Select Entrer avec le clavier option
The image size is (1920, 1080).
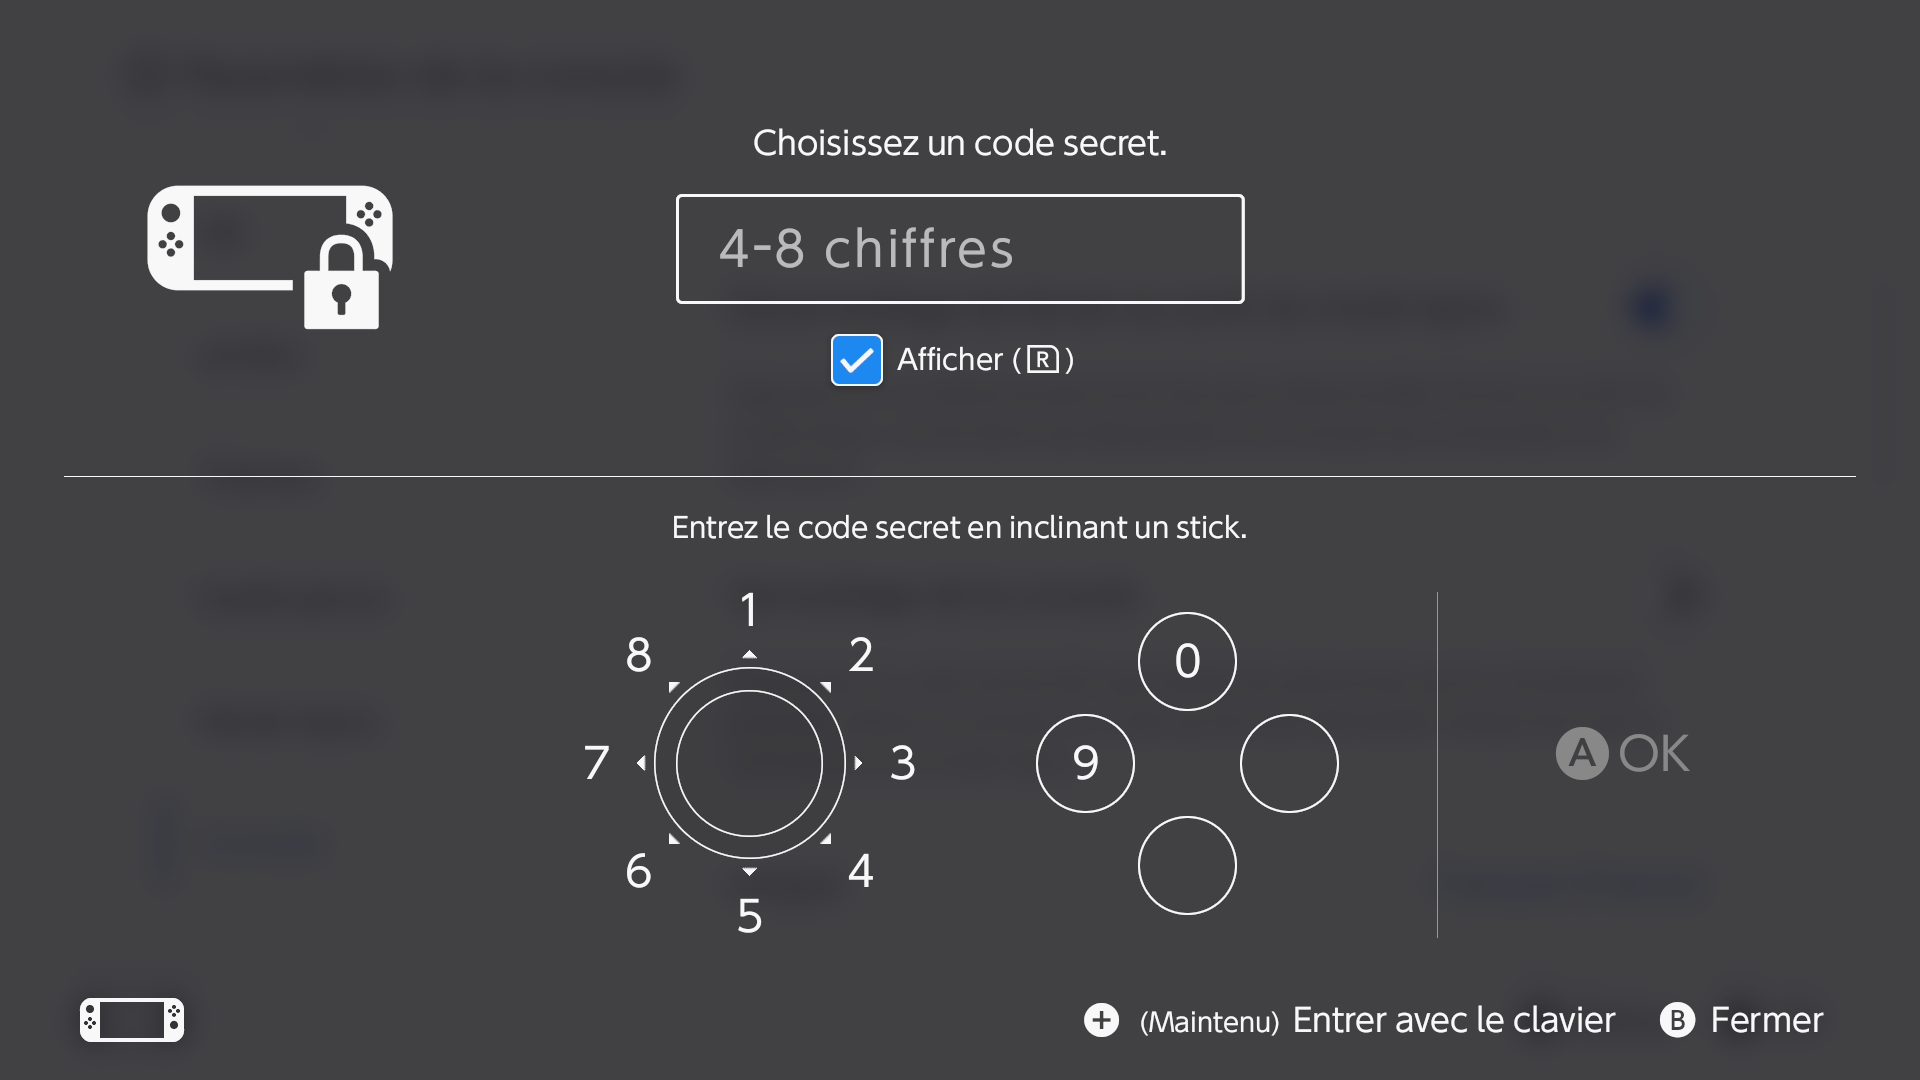click(x=1454, y=1020)
